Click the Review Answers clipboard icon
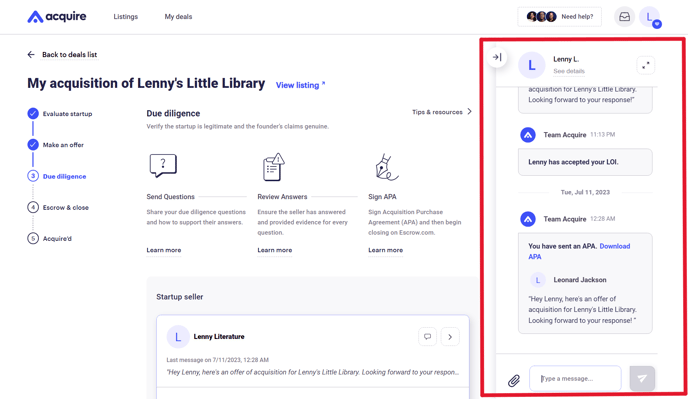 (x=274, y=167)
